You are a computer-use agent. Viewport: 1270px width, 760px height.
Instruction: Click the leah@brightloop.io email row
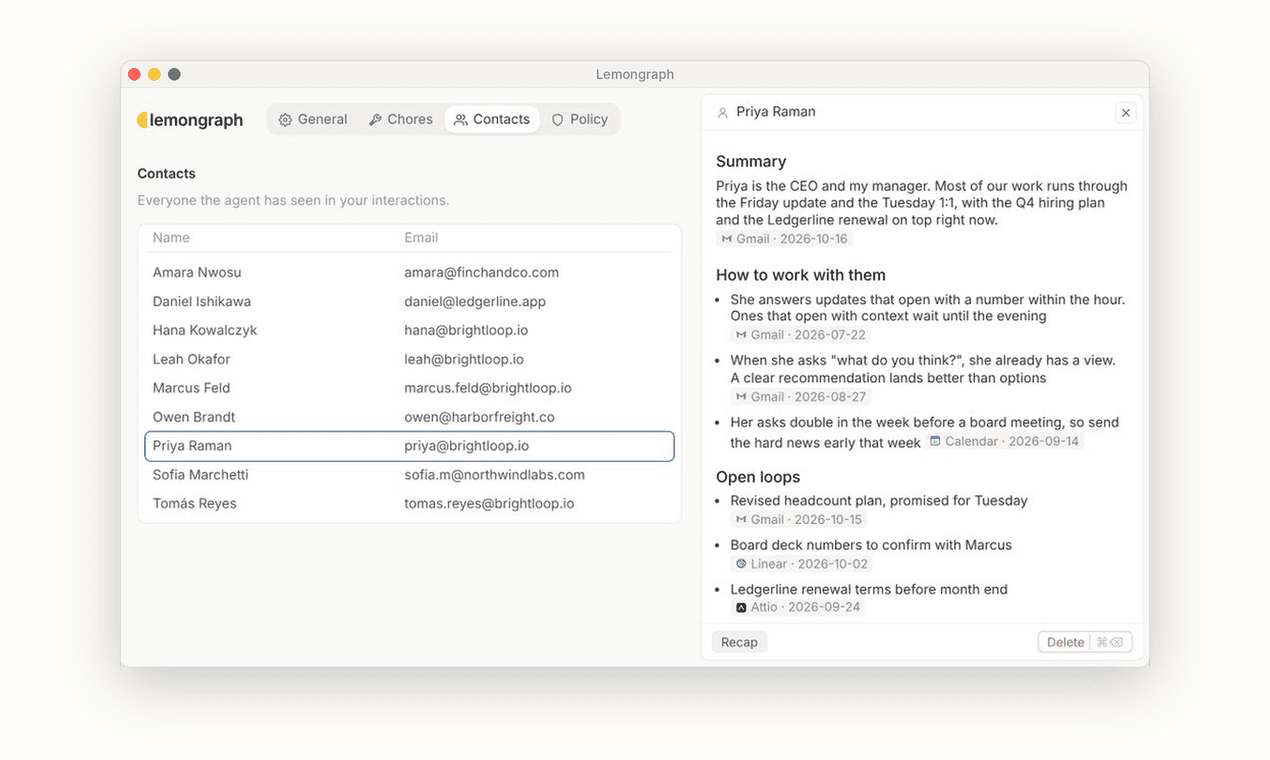coord(410,360)
